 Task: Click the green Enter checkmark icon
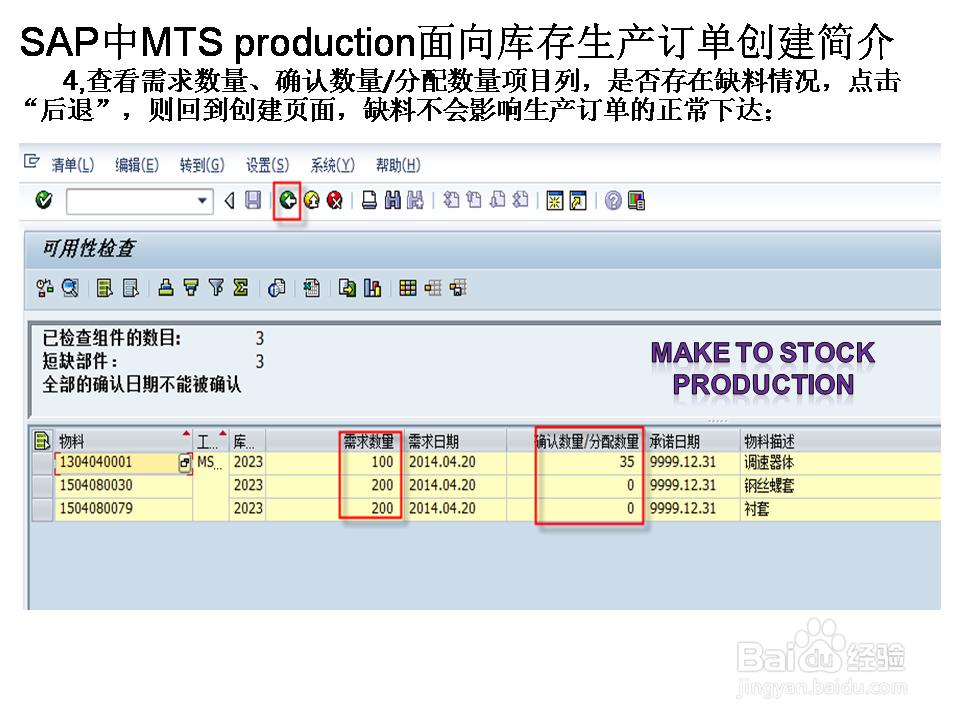[x=44, y=200]
